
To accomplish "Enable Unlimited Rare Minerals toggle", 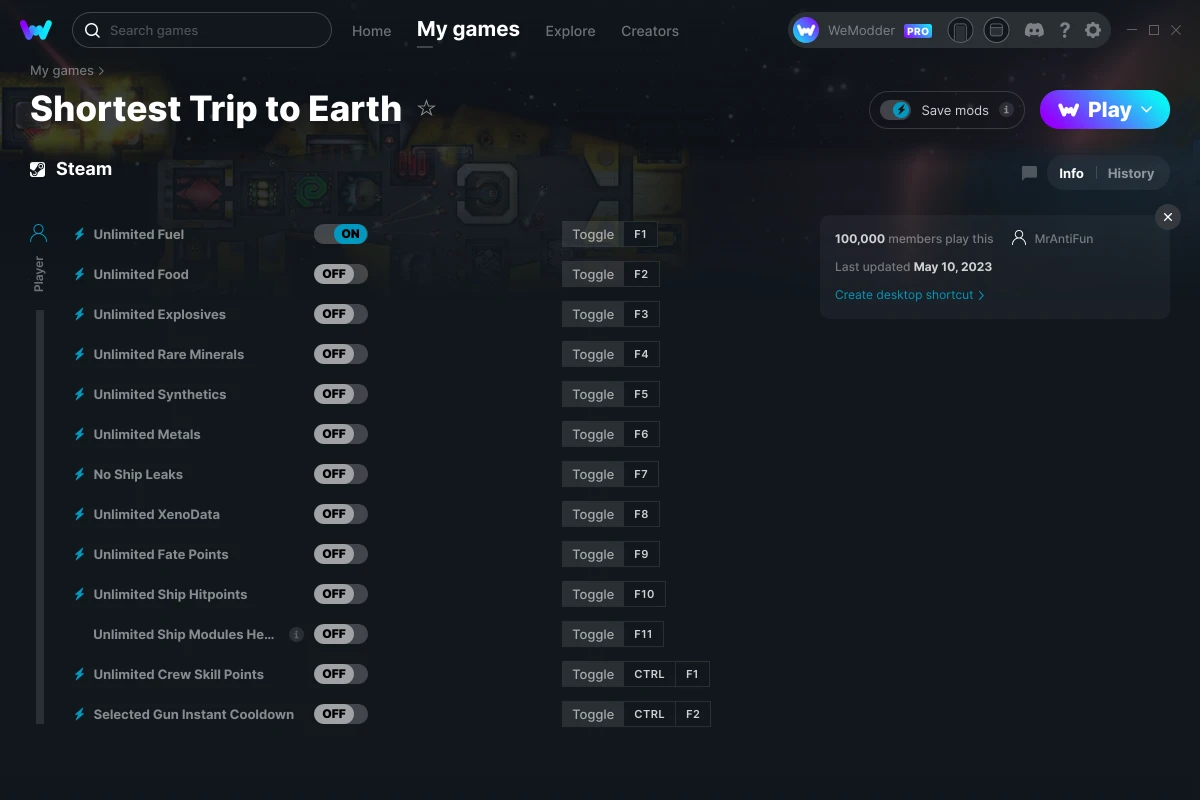I will [341, 354].
